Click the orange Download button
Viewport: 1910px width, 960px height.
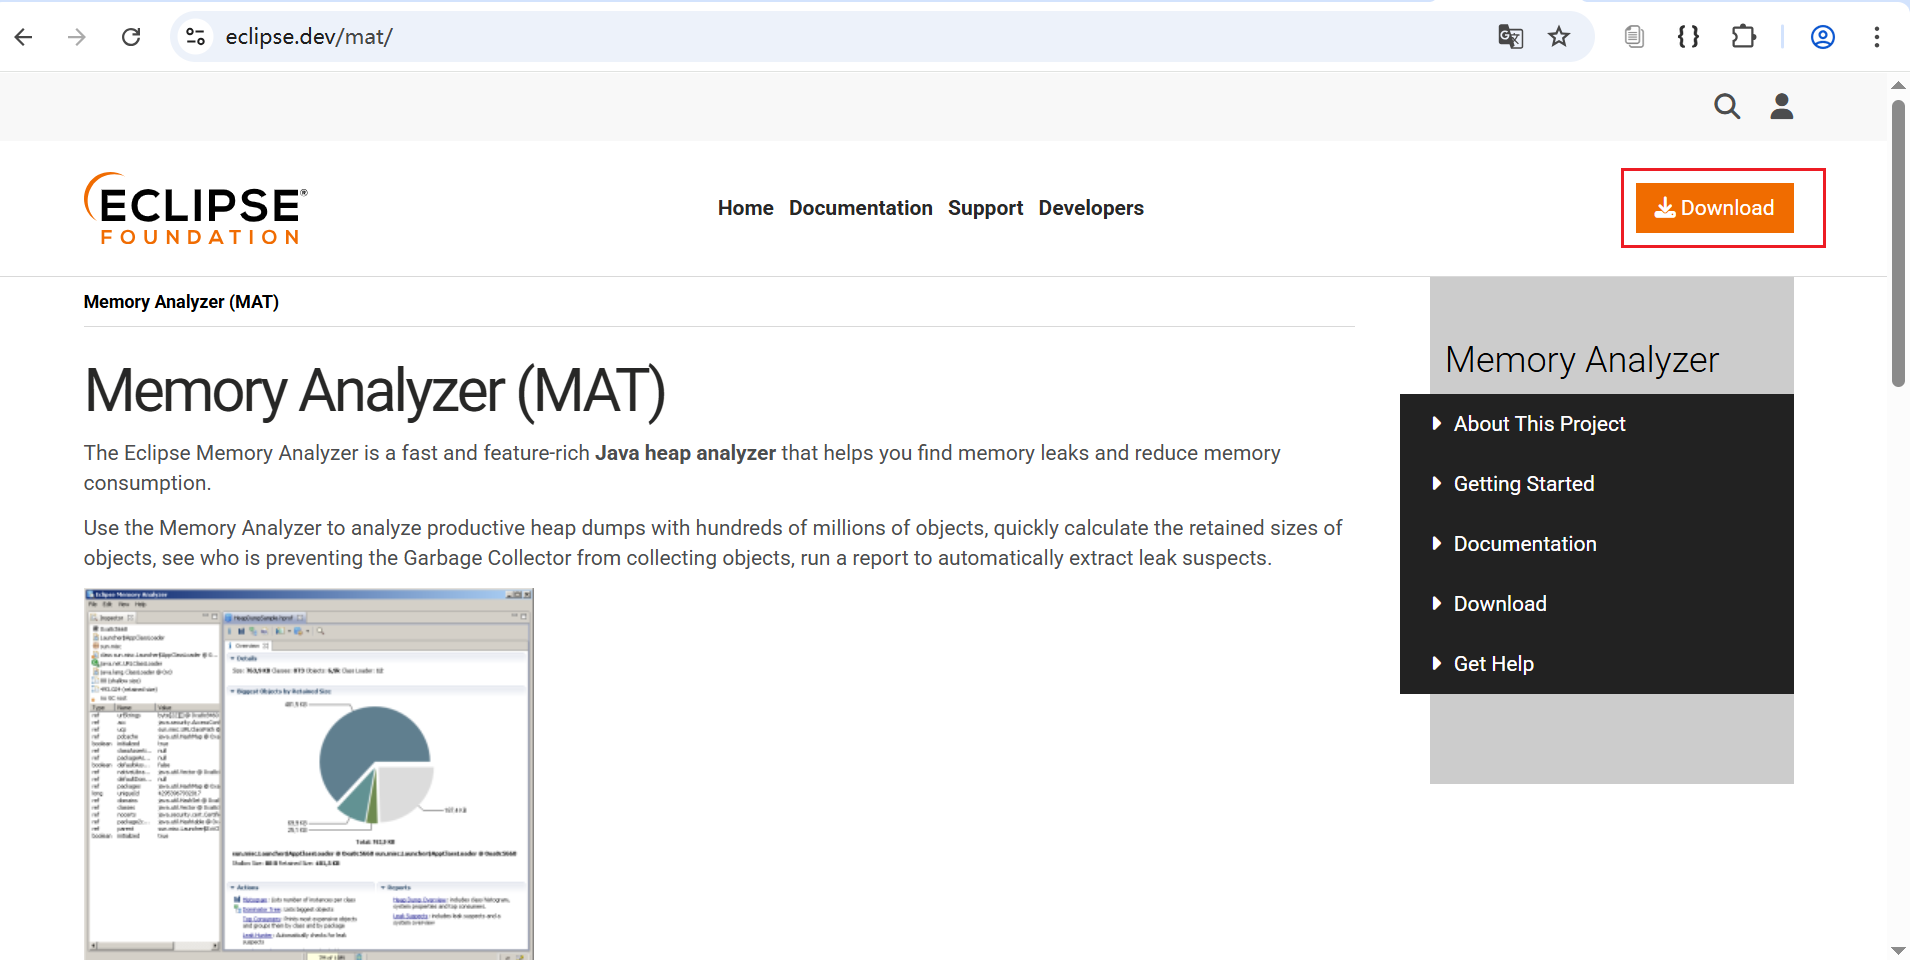coord(1715,208)
